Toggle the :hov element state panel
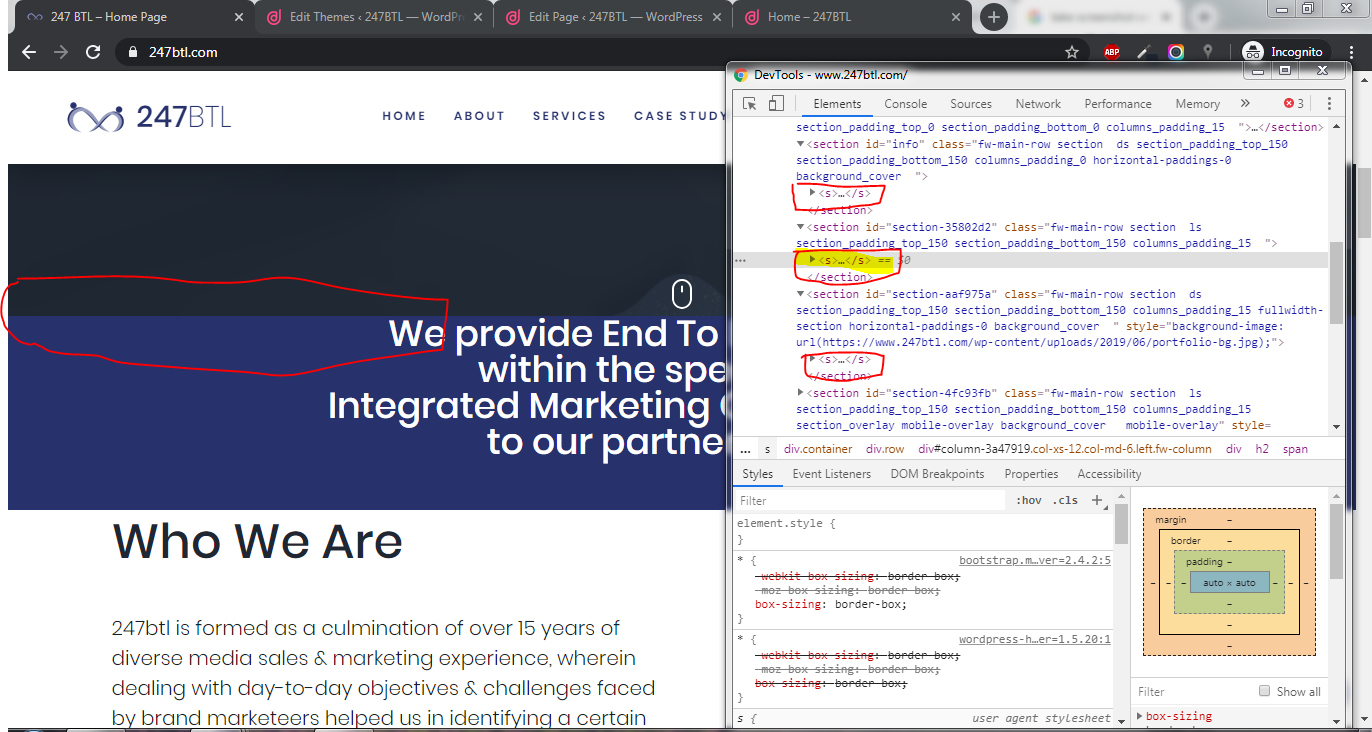The image size is (1372, 732). tap(1028, 500)
